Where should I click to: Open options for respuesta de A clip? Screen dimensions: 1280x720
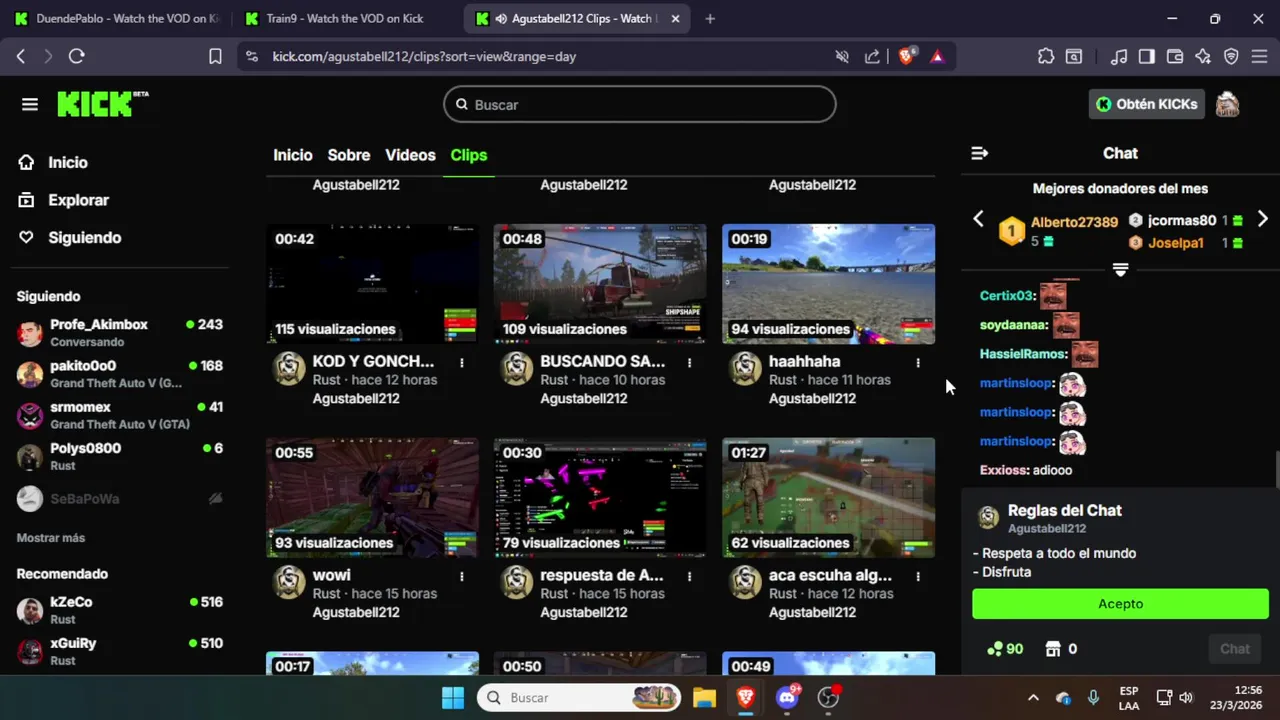point(690,576)
